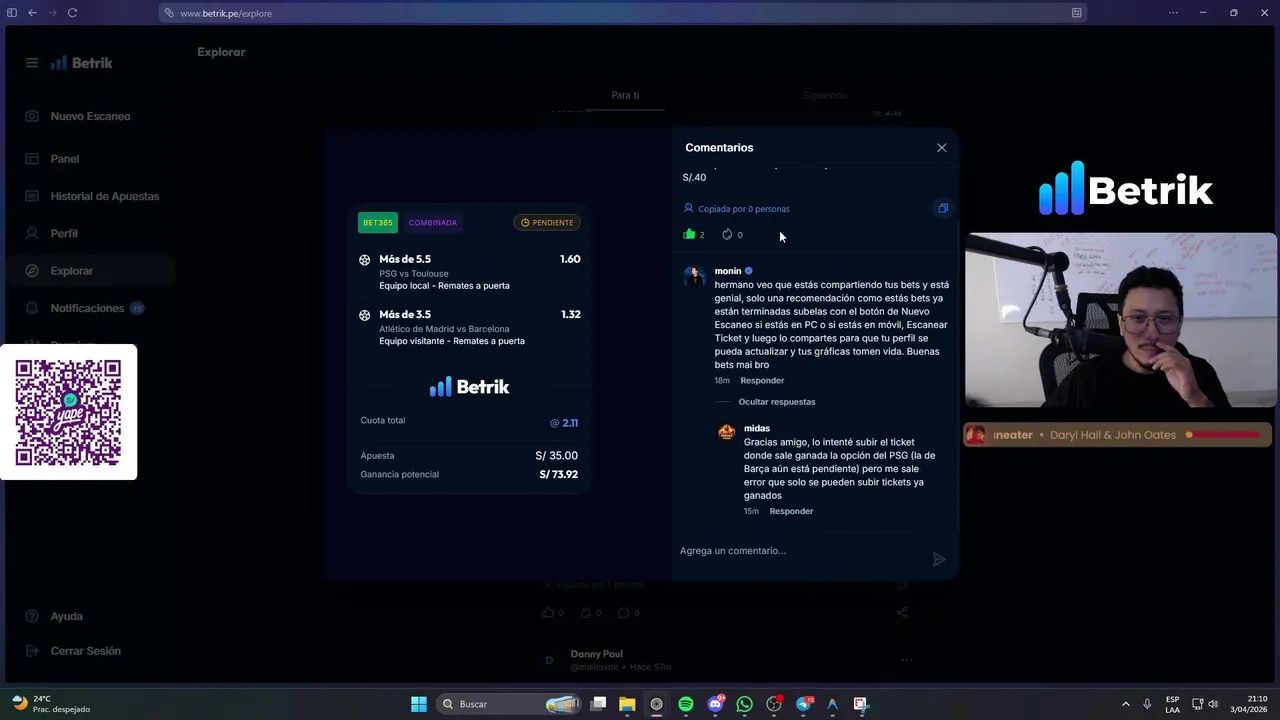Click the 'Más de 3.5' selection
This screenshot has width=1280, height=720.
pos(405,314)
